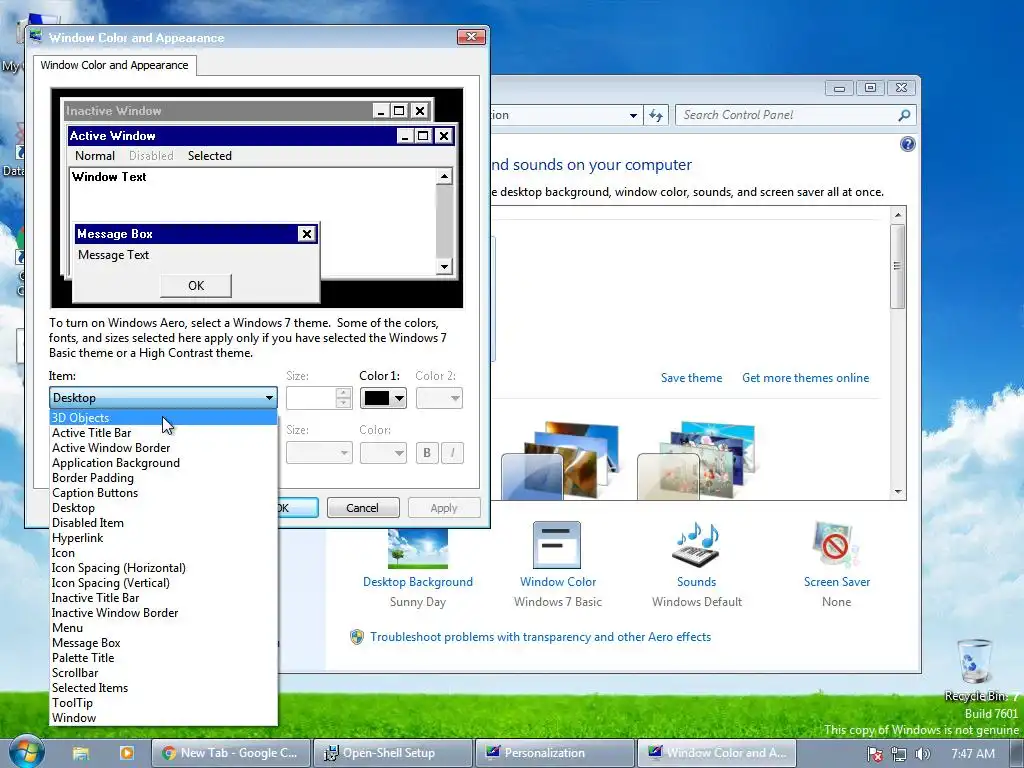Click Selected menu item in the preview
The image size is (1024, 768).
[210, 156]
